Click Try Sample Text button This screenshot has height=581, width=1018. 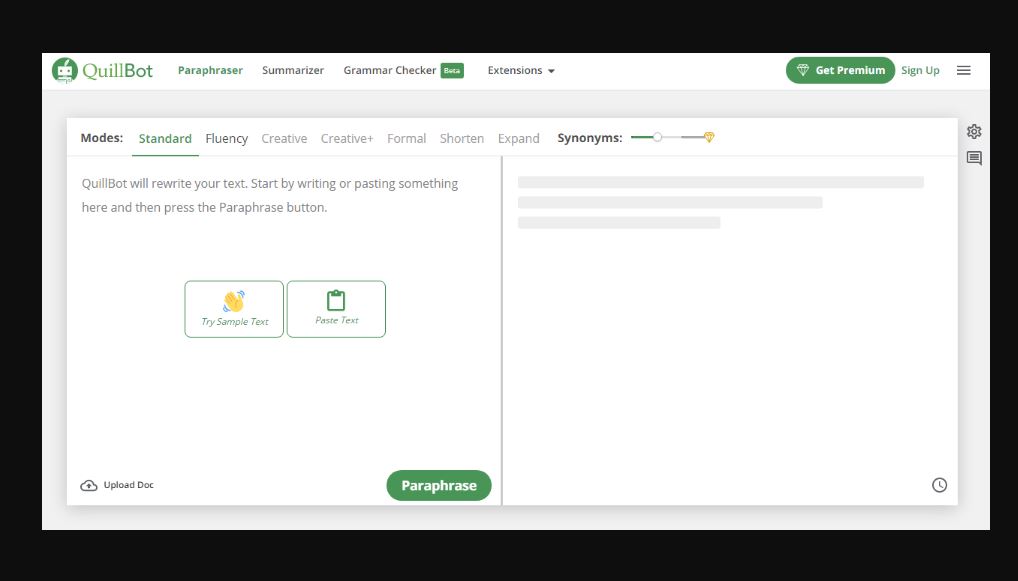click(234, 309)
